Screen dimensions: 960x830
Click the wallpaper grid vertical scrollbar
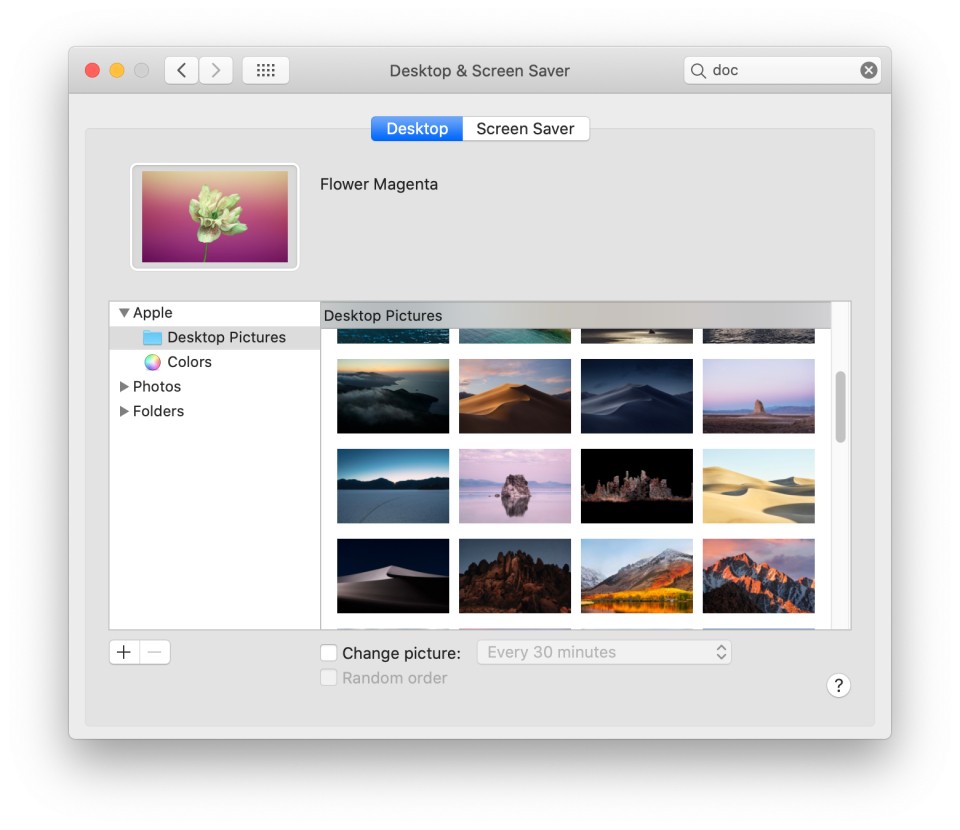[x=840, y=406]
